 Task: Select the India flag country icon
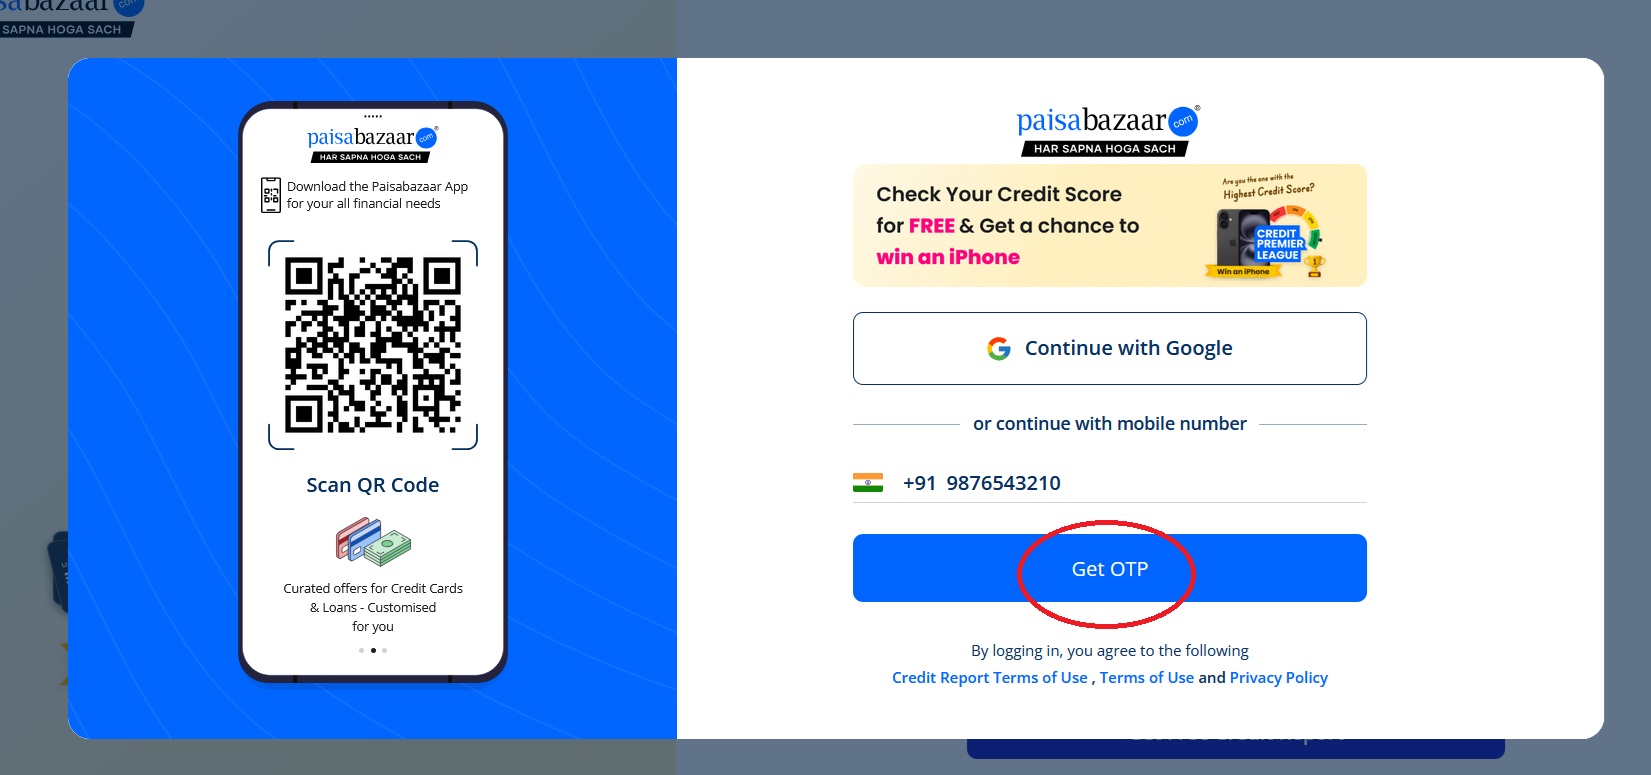(x=868, y=483)
